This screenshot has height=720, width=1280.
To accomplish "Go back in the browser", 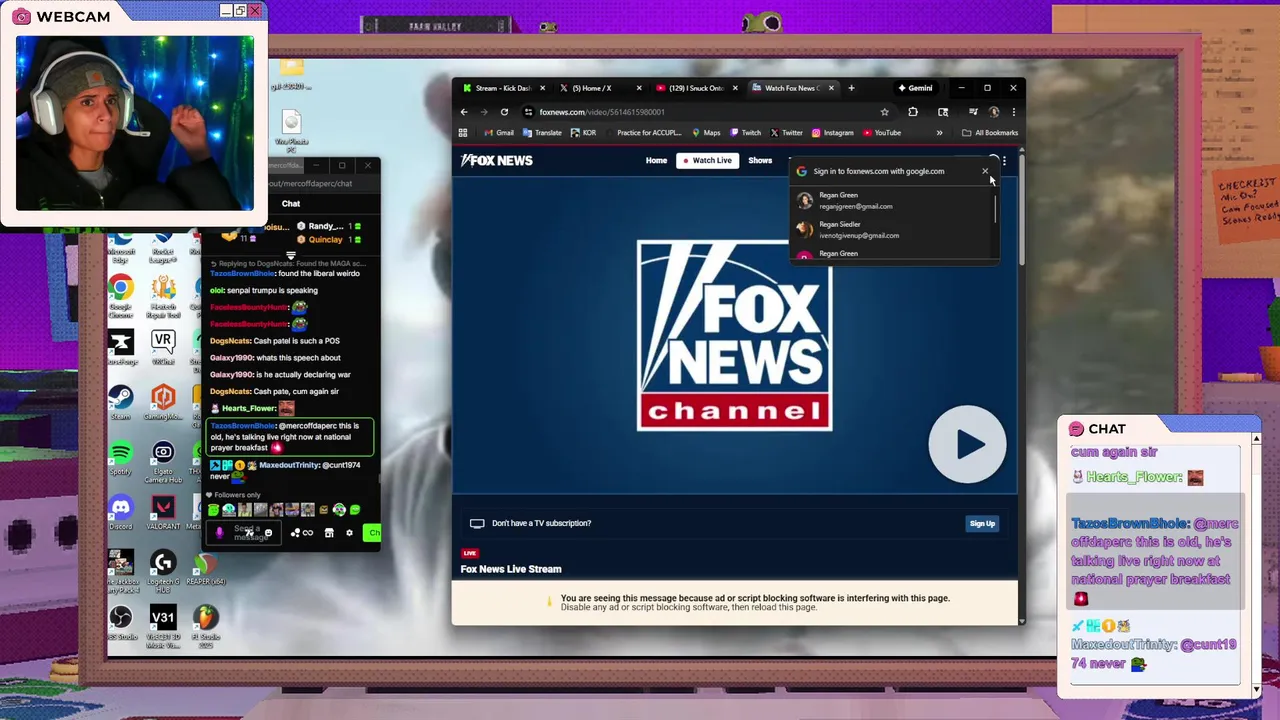I will tap(464, 112).
